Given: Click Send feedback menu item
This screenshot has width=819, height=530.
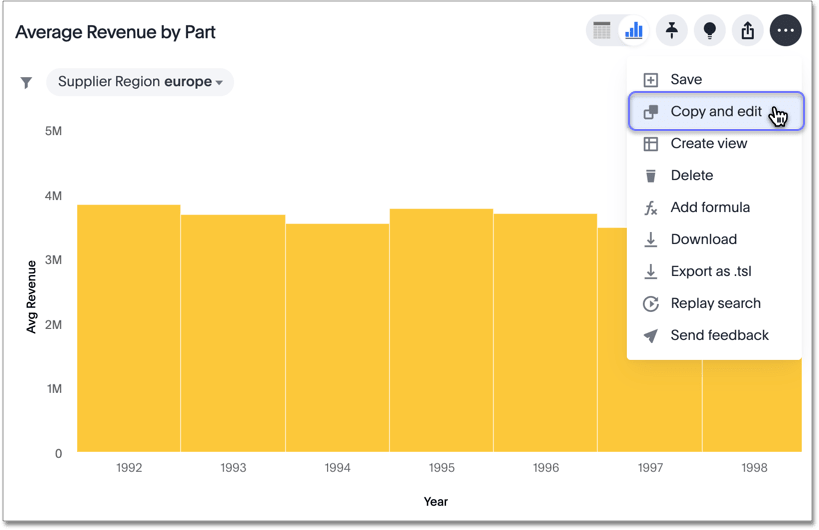Looking at the screenshot, I should [x=719, y=336].
